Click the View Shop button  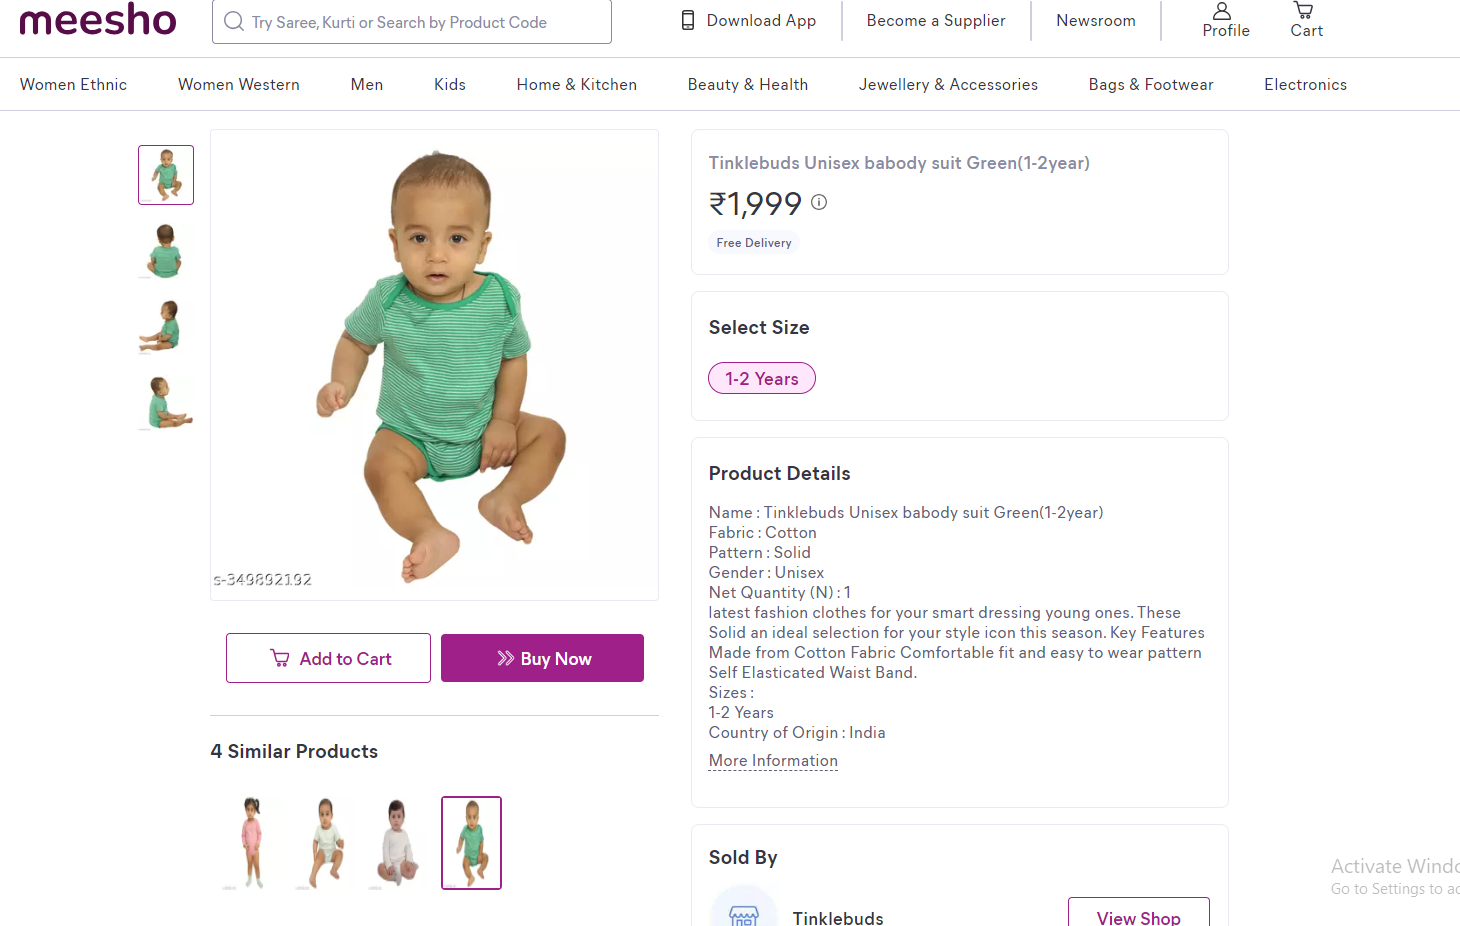click(x=1138, y=915)
